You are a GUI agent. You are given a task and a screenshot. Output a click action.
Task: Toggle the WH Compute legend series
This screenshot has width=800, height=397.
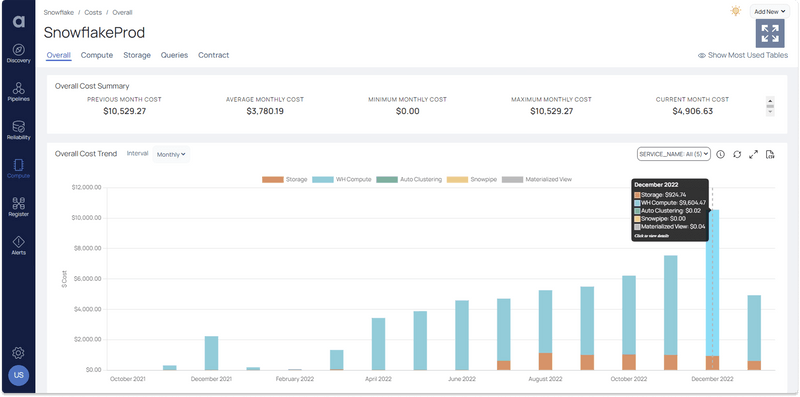point(342,180)
